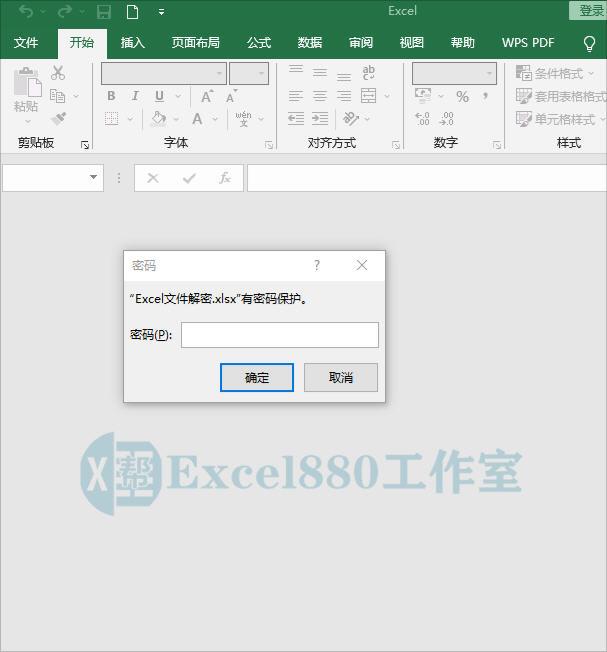Screen dimensions: 607x652
Task: Click the 取消 button in password dialog
Action: [x=341, y=378]
